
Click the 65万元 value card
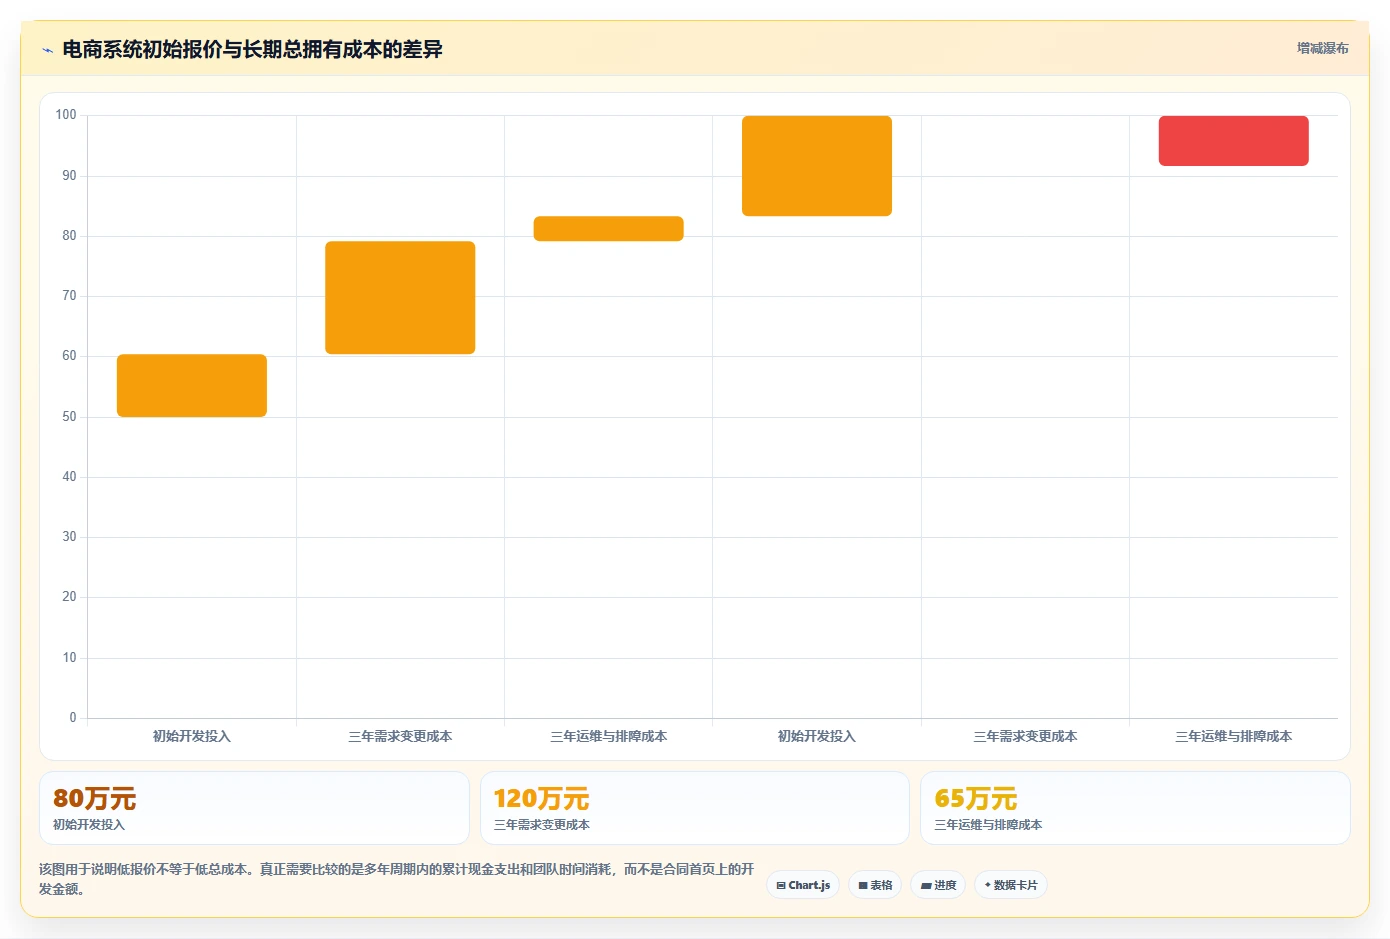click(1135, 808)
